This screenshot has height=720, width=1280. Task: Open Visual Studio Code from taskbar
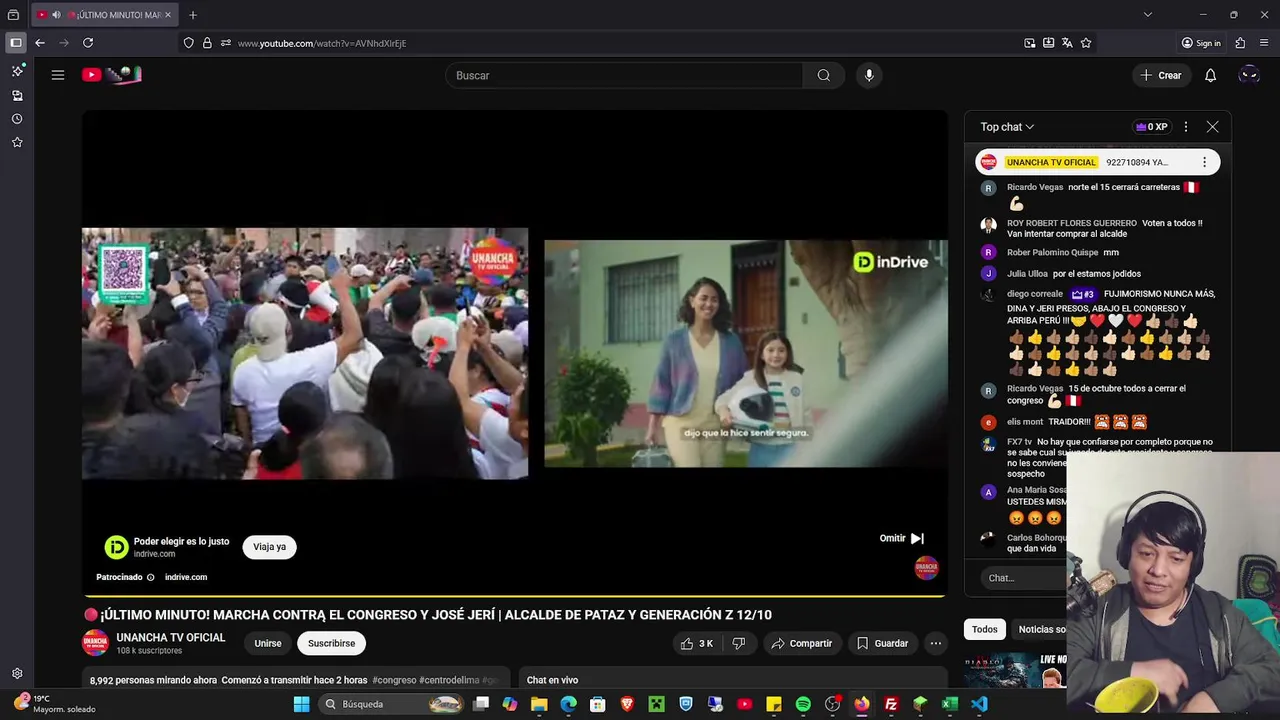tap(979, 704)
